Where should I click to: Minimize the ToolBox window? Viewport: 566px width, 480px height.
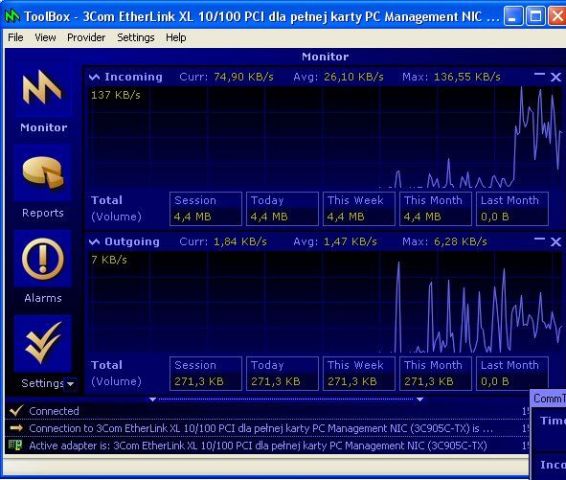pos(513,16)
